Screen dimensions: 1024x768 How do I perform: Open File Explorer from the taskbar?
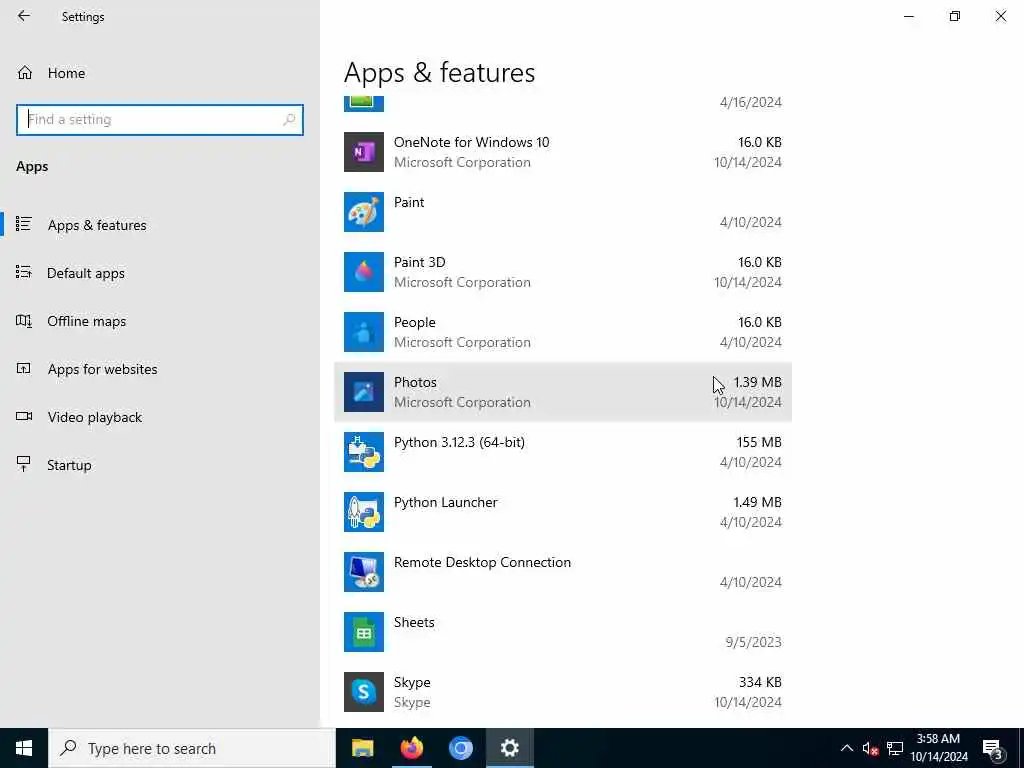(362, 748)
